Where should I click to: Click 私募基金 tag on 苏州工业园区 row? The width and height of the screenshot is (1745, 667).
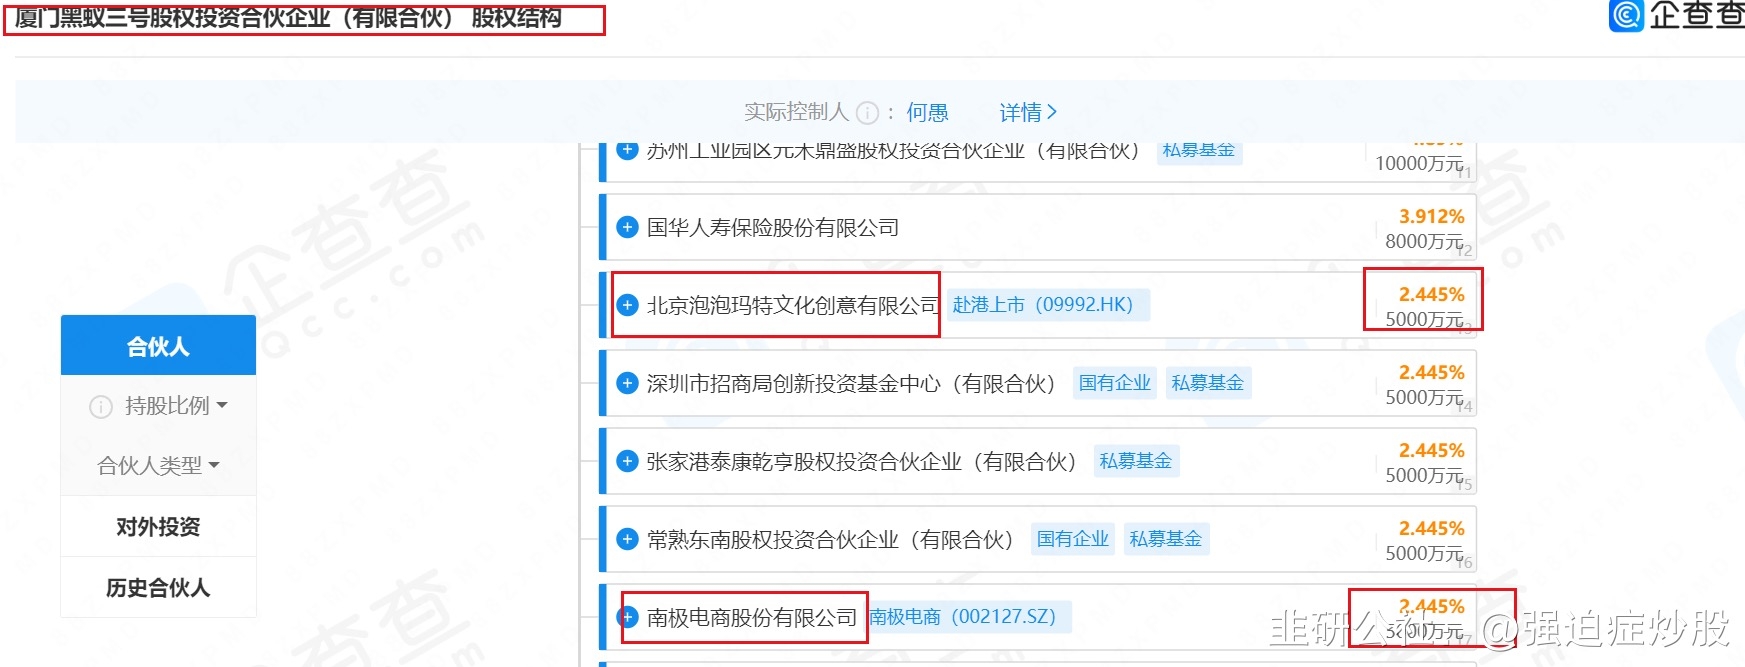tap(1198, 151)
